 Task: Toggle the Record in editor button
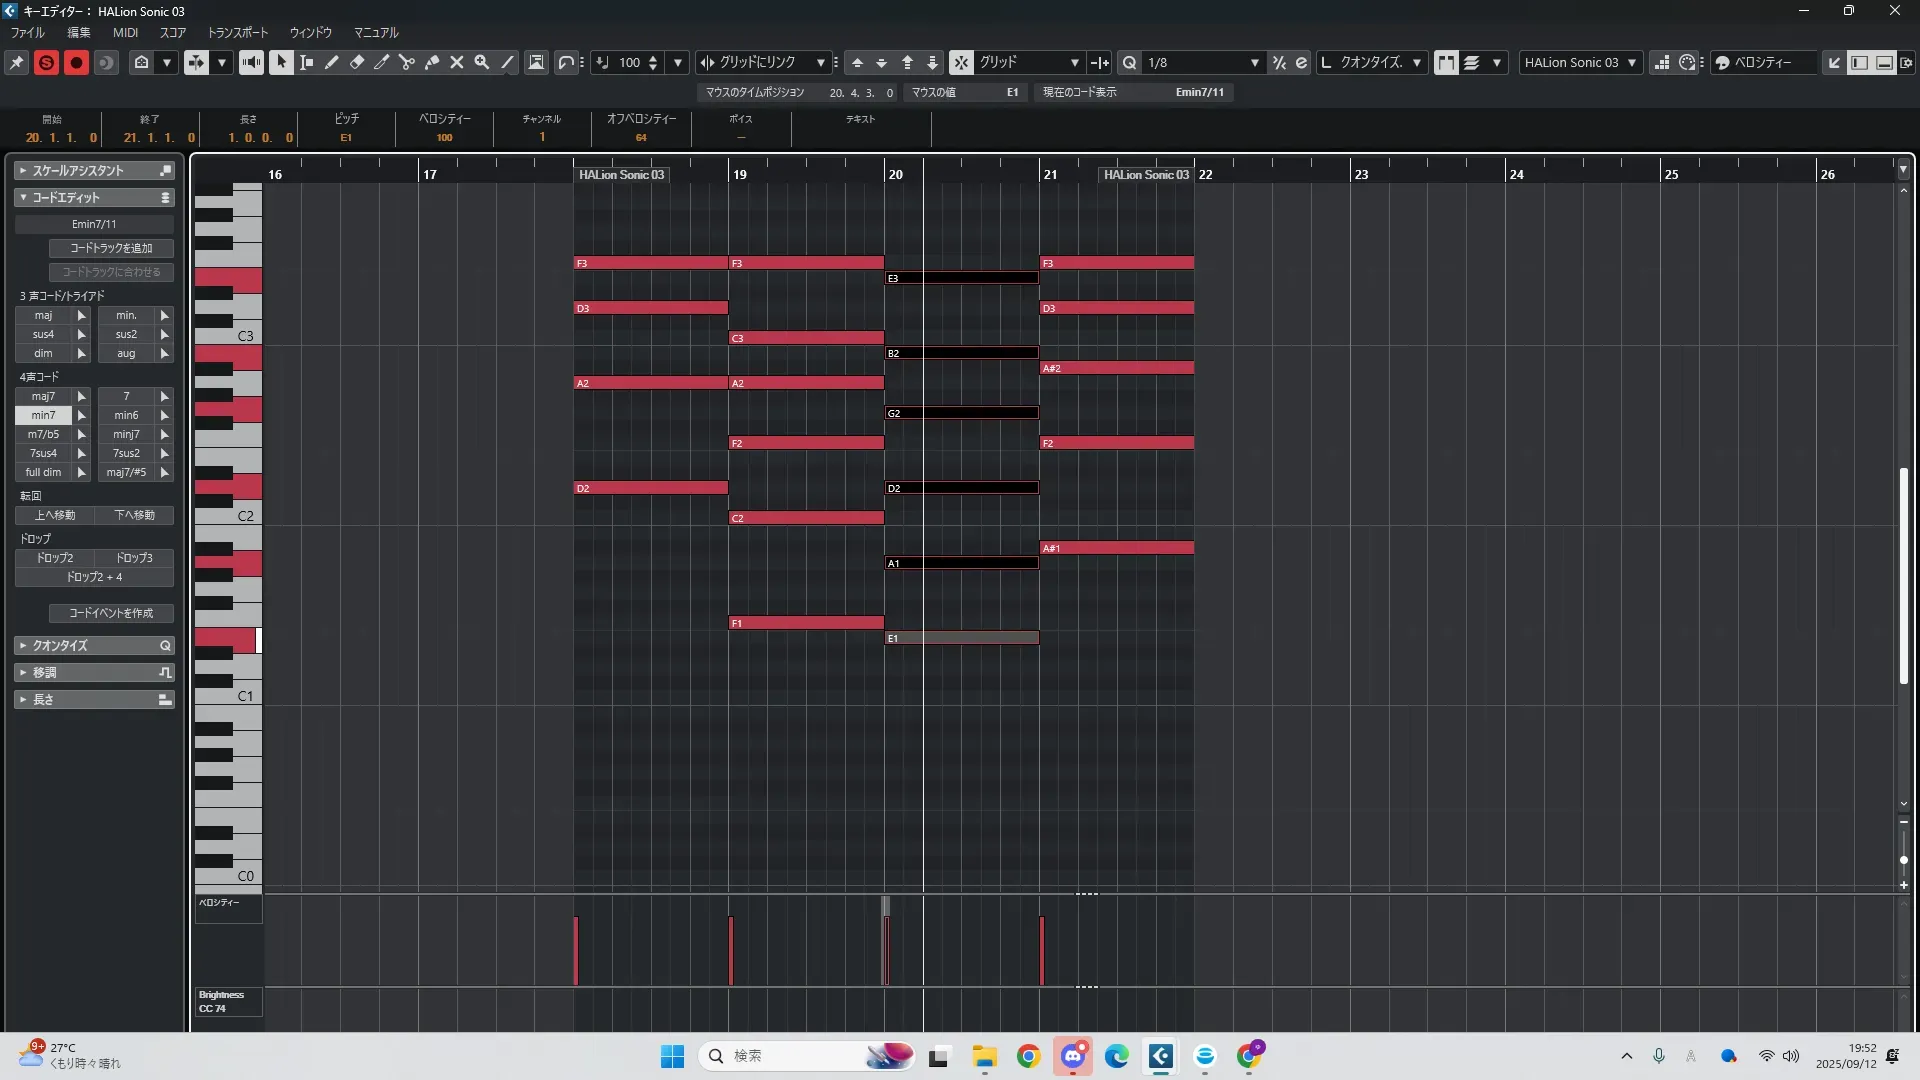pyautogui.click(x=76, y=62)
